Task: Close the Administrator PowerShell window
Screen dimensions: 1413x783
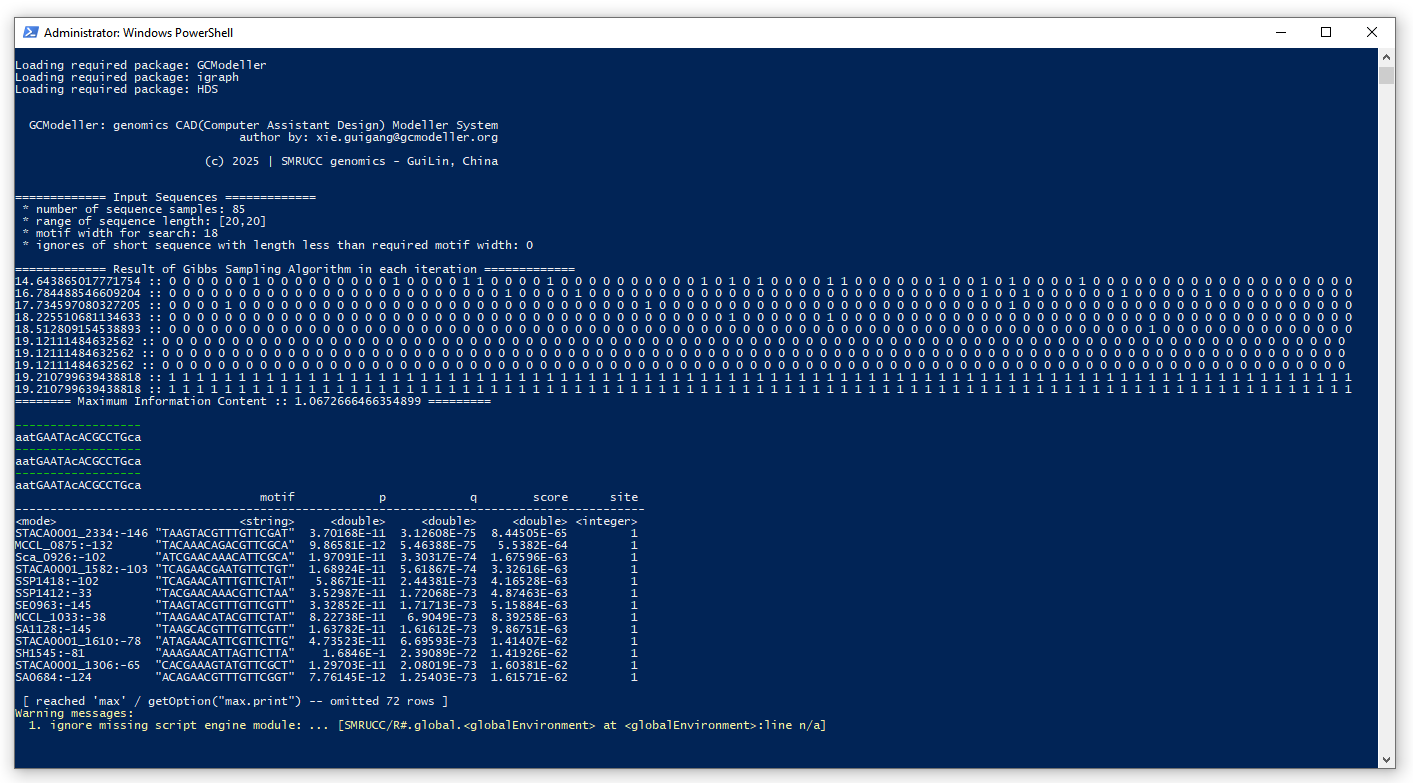Action: pos(1372,32)
